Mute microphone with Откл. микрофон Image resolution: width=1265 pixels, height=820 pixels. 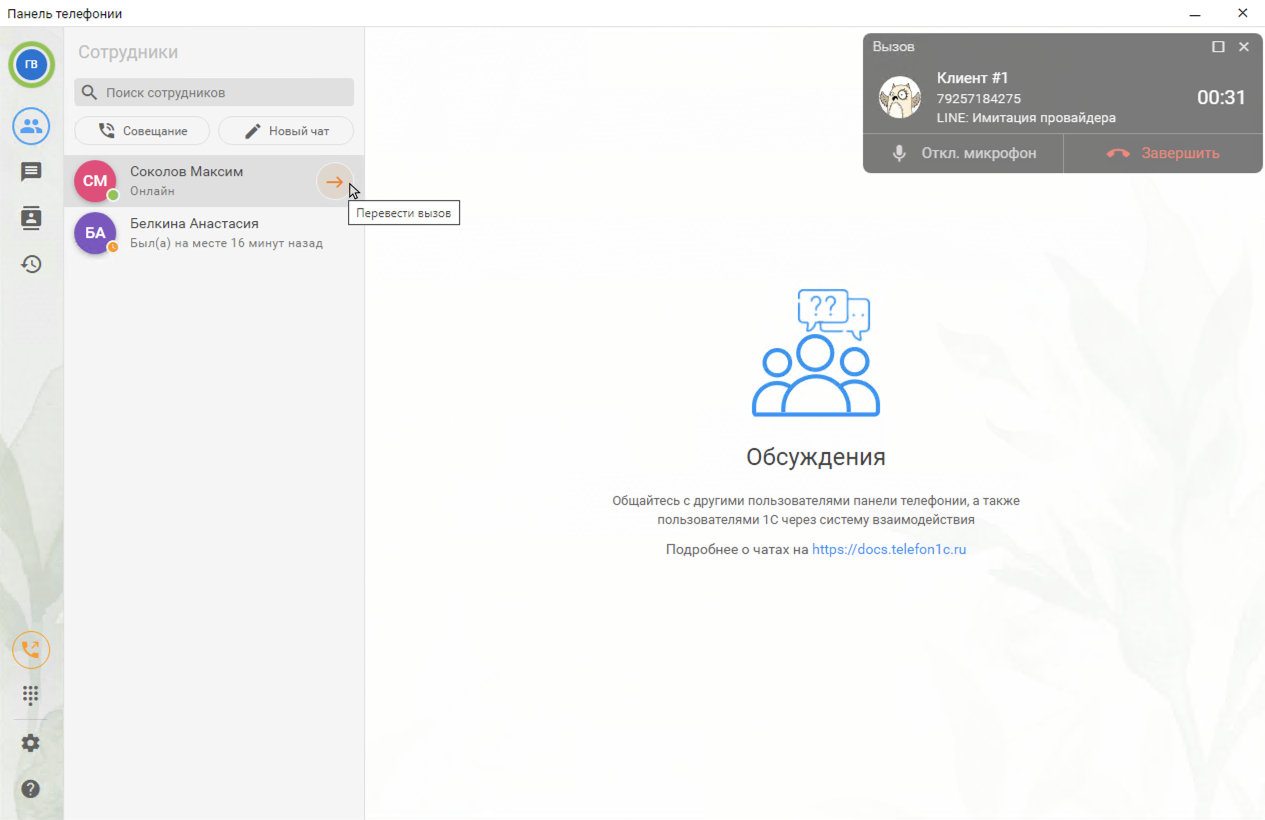[963, 153]
